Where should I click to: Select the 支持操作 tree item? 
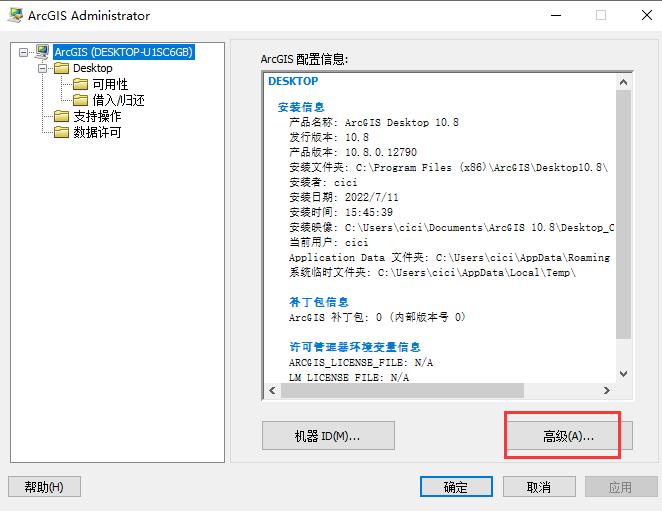click(98, 116)
